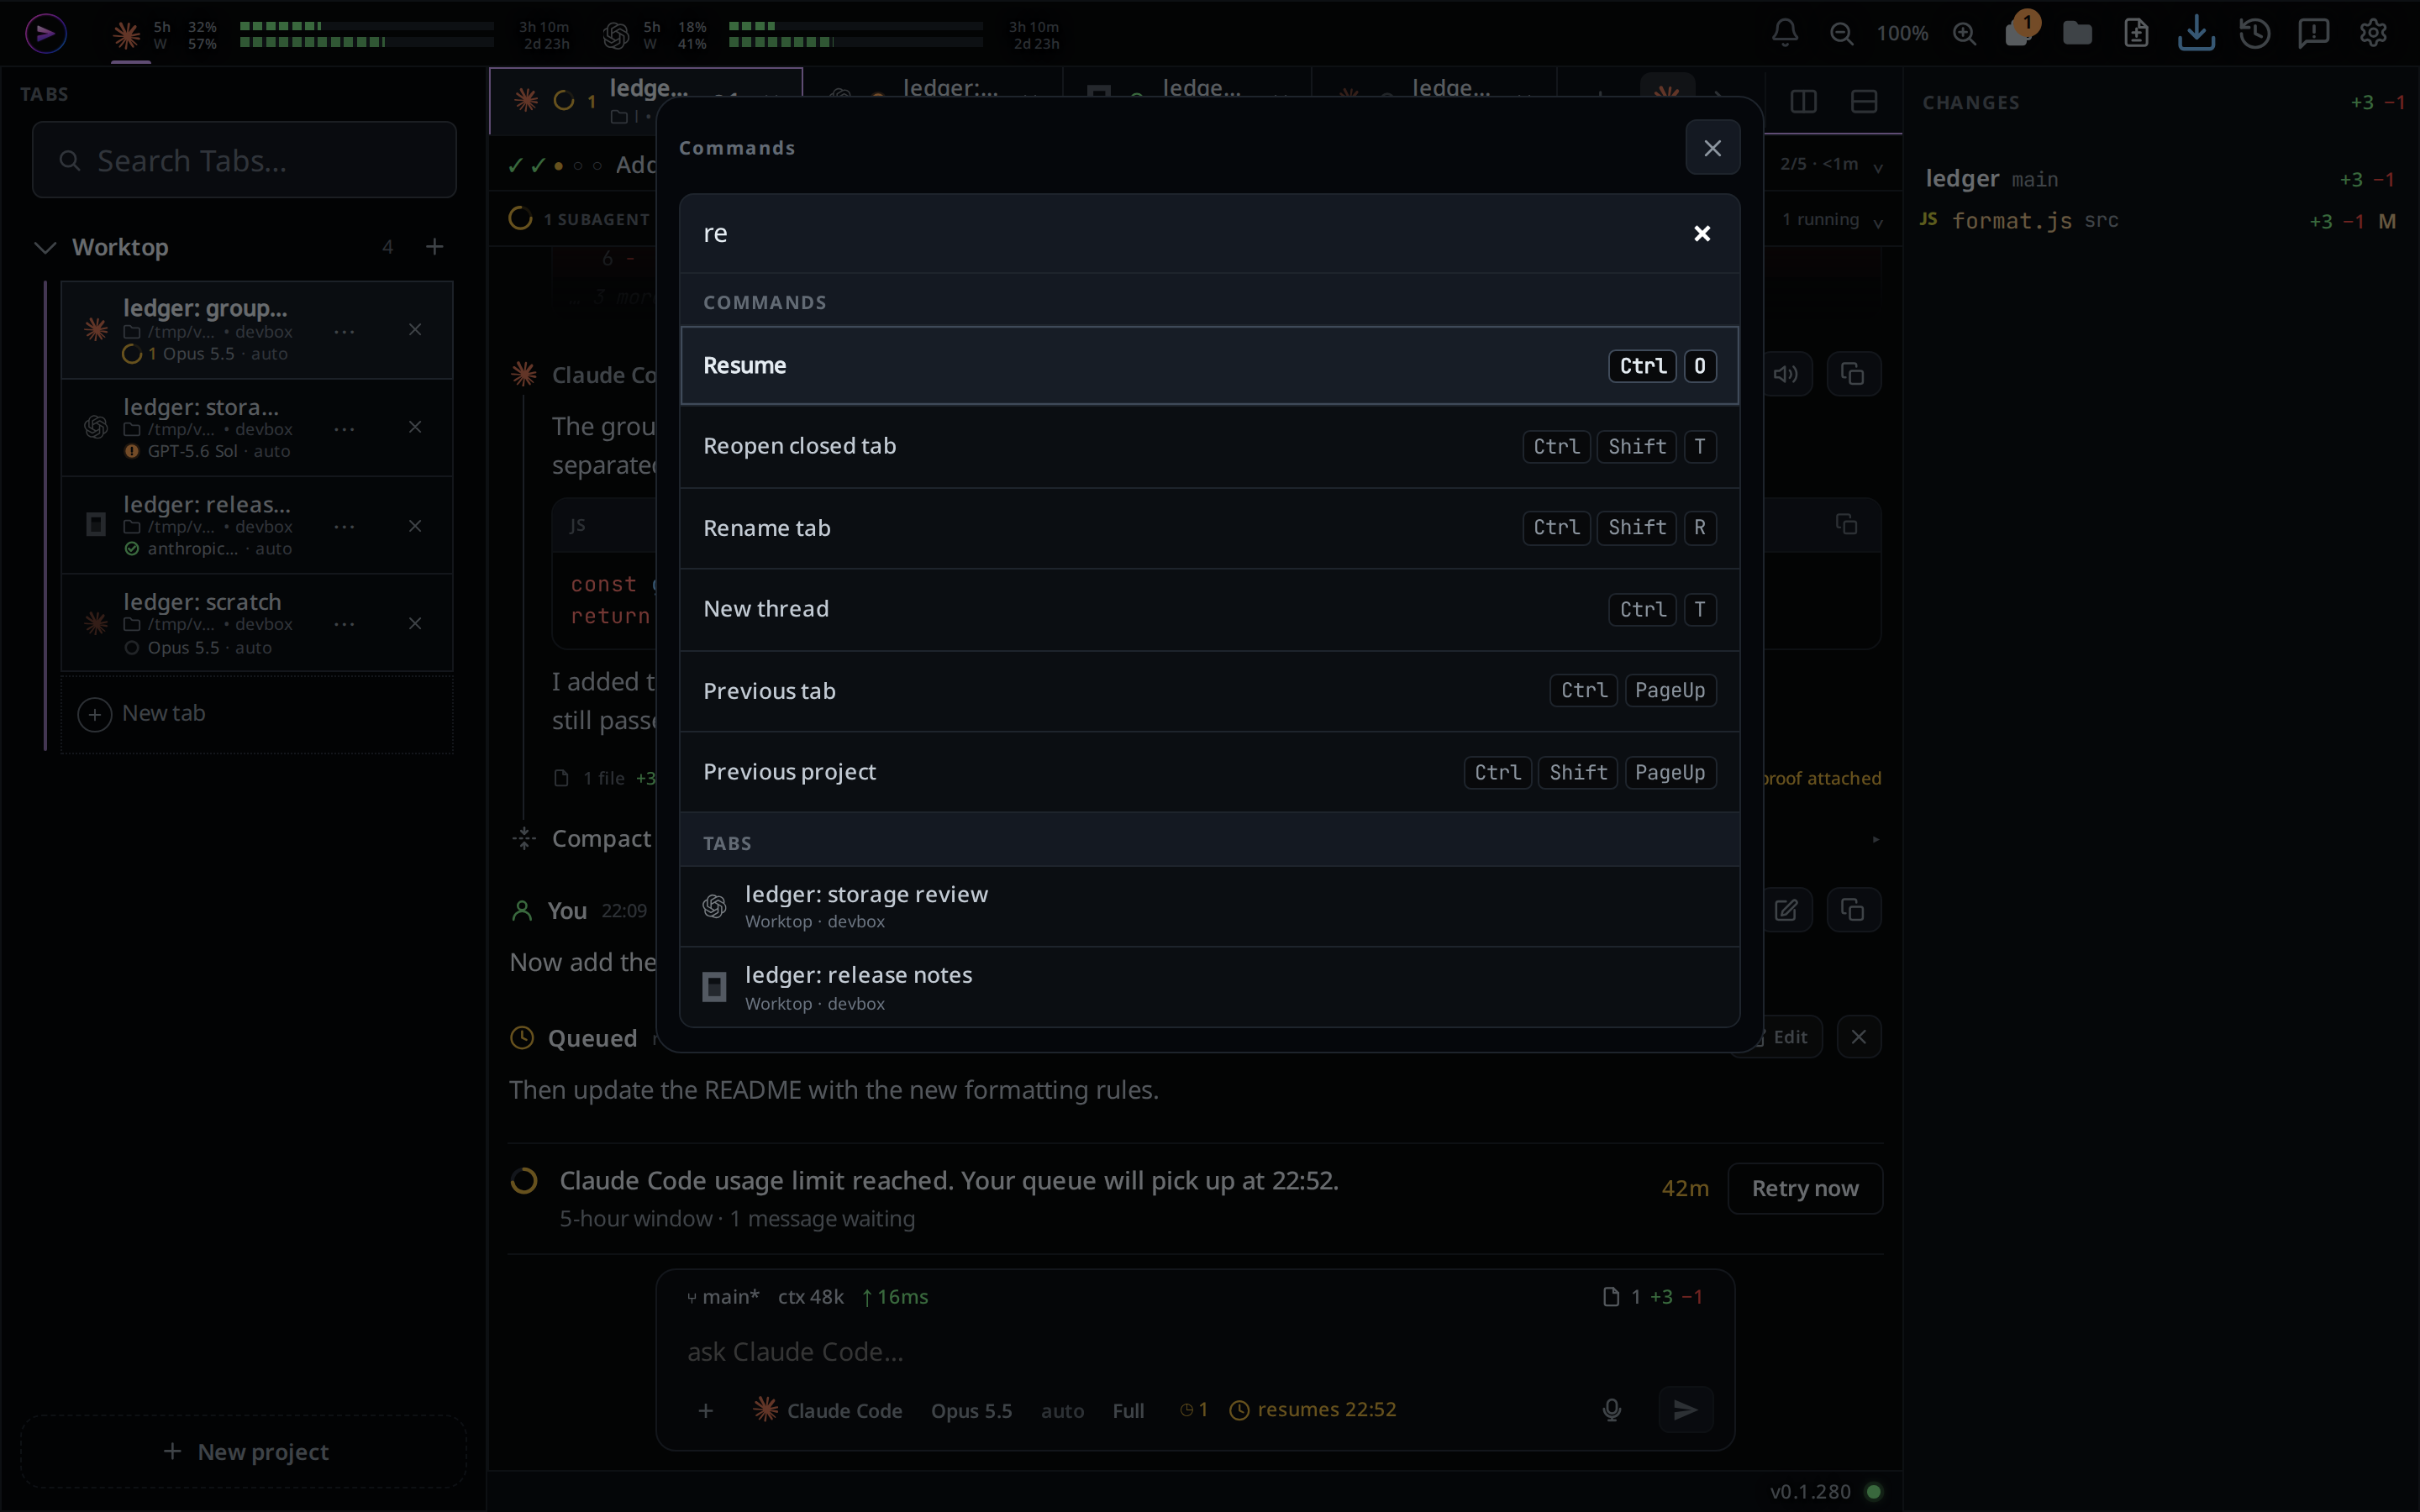Open the auto permission mode selector
Viewport: 2420px width, 1512px height.
pos(1062,1410)
